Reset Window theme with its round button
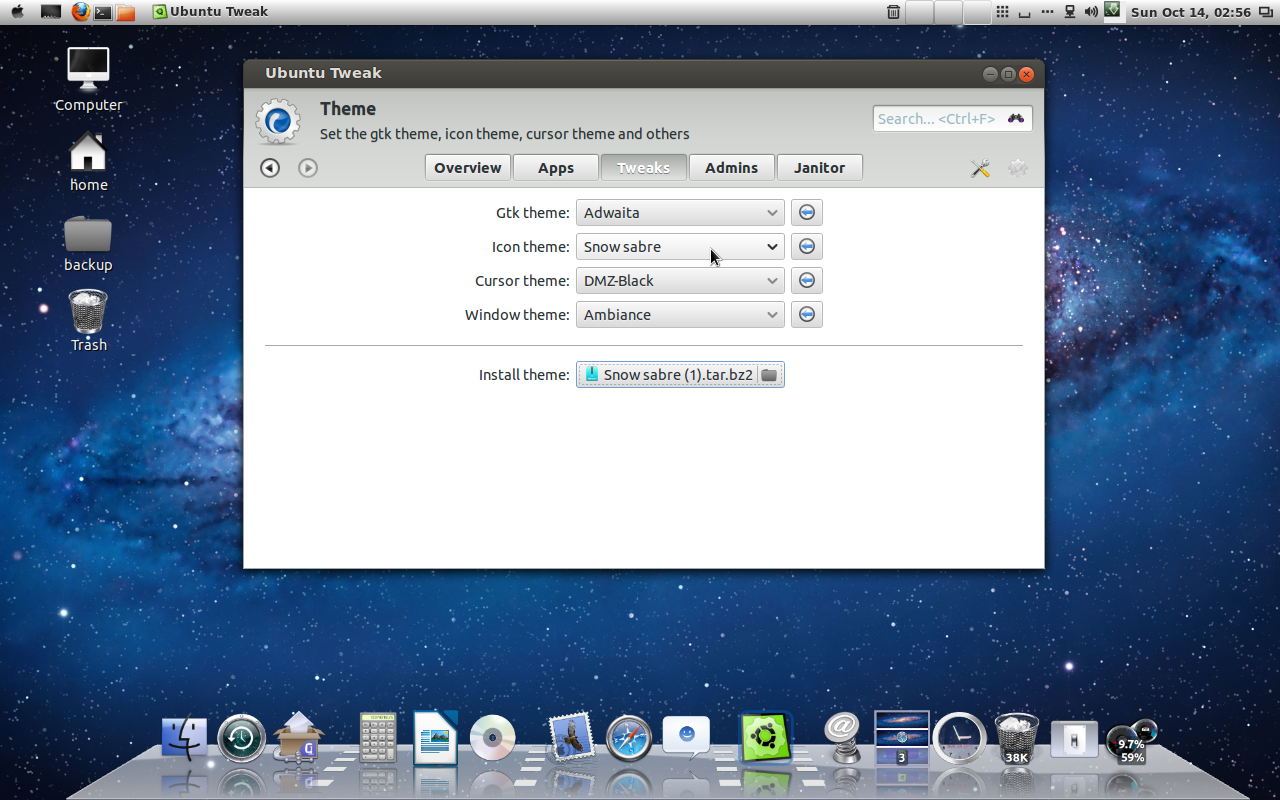 tap(807, 314)
